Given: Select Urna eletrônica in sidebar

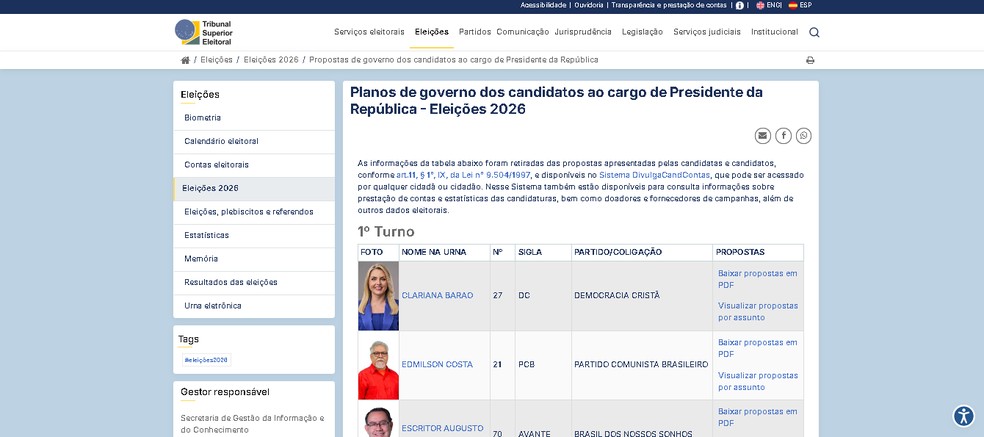Looking at the screenshot, I should tap(254, 306).
